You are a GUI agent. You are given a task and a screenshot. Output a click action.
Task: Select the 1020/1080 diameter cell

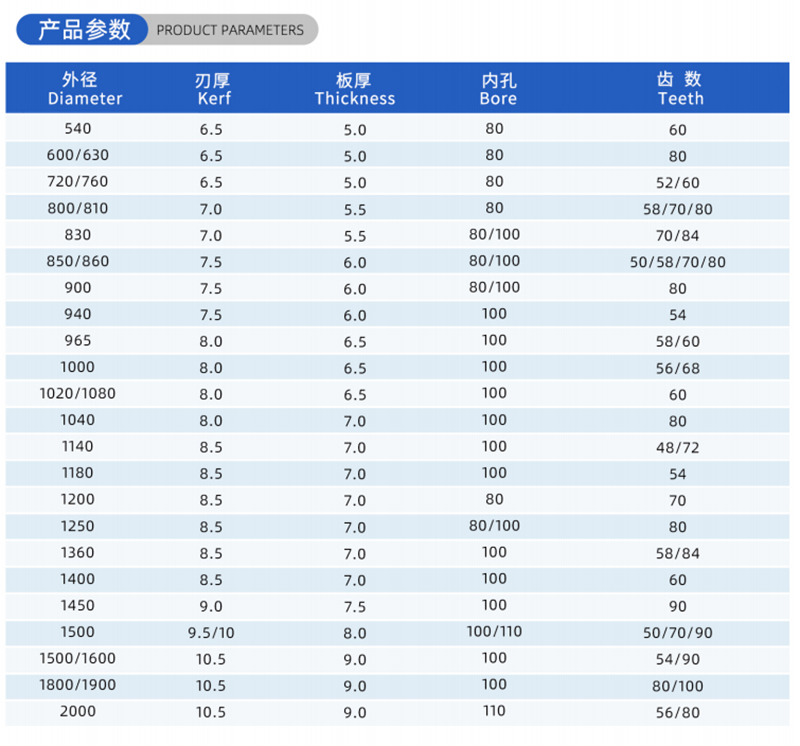coord(77,394)
